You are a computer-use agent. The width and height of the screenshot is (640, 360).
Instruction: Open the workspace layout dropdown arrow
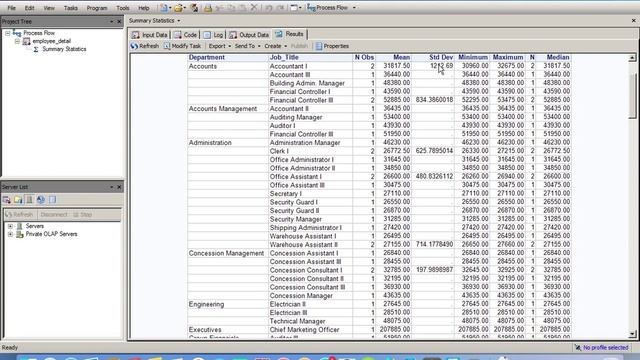click(x=300, y=8)
